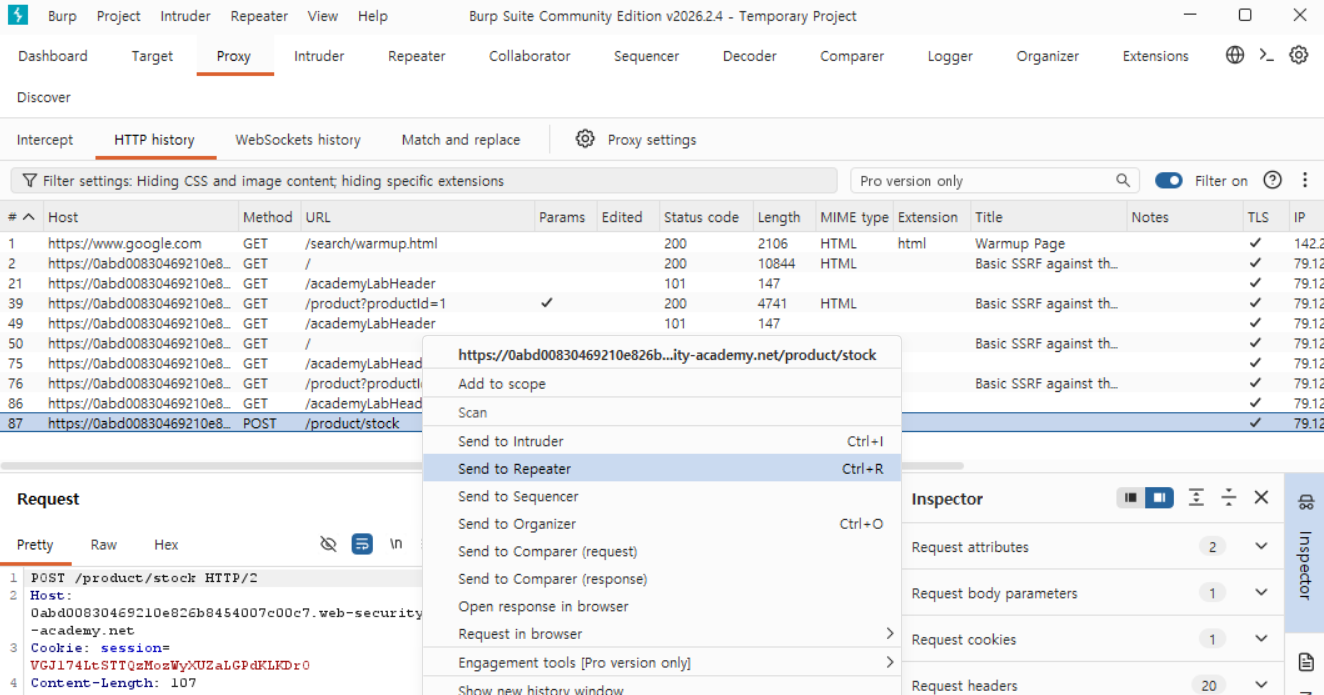
Task: Open the Repeater menu in menu bar
Action: [259, 16]
